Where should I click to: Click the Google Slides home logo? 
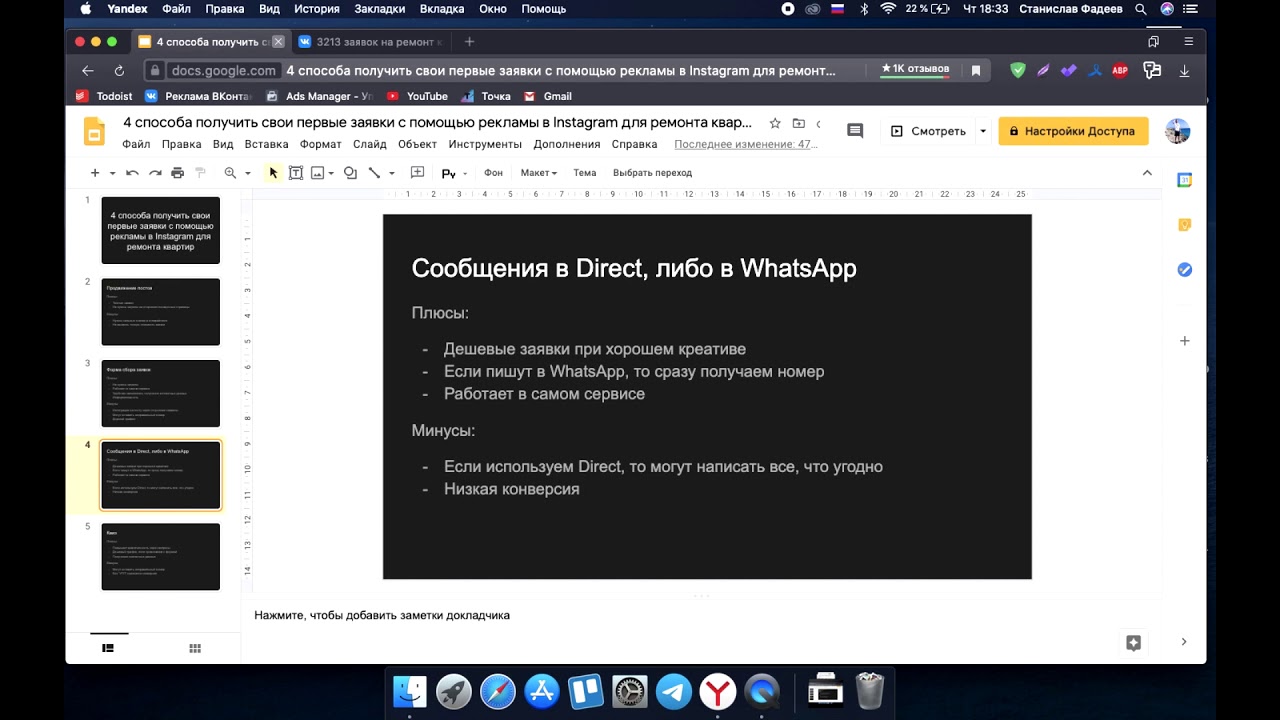pyautogui.click(x=94, y=132)
